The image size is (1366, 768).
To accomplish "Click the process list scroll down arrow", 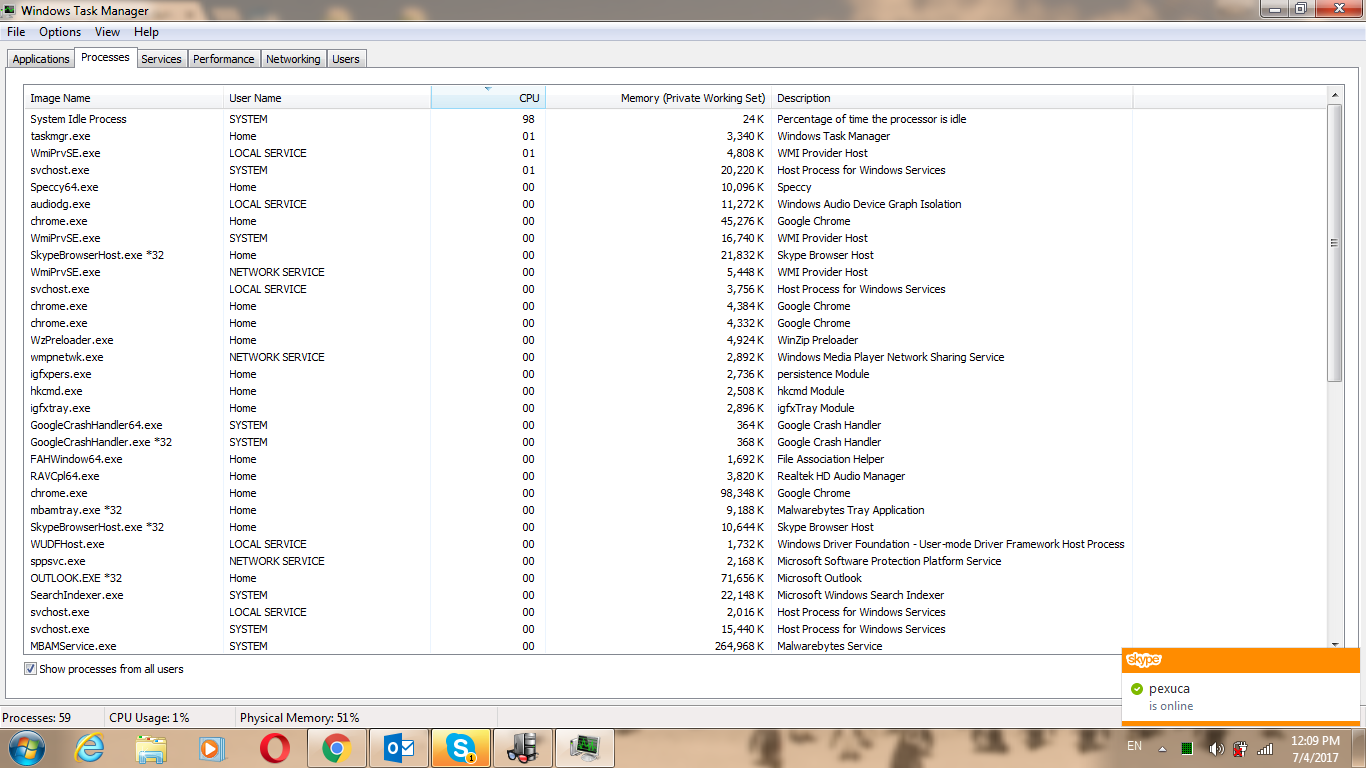I will coord(1334,646).
